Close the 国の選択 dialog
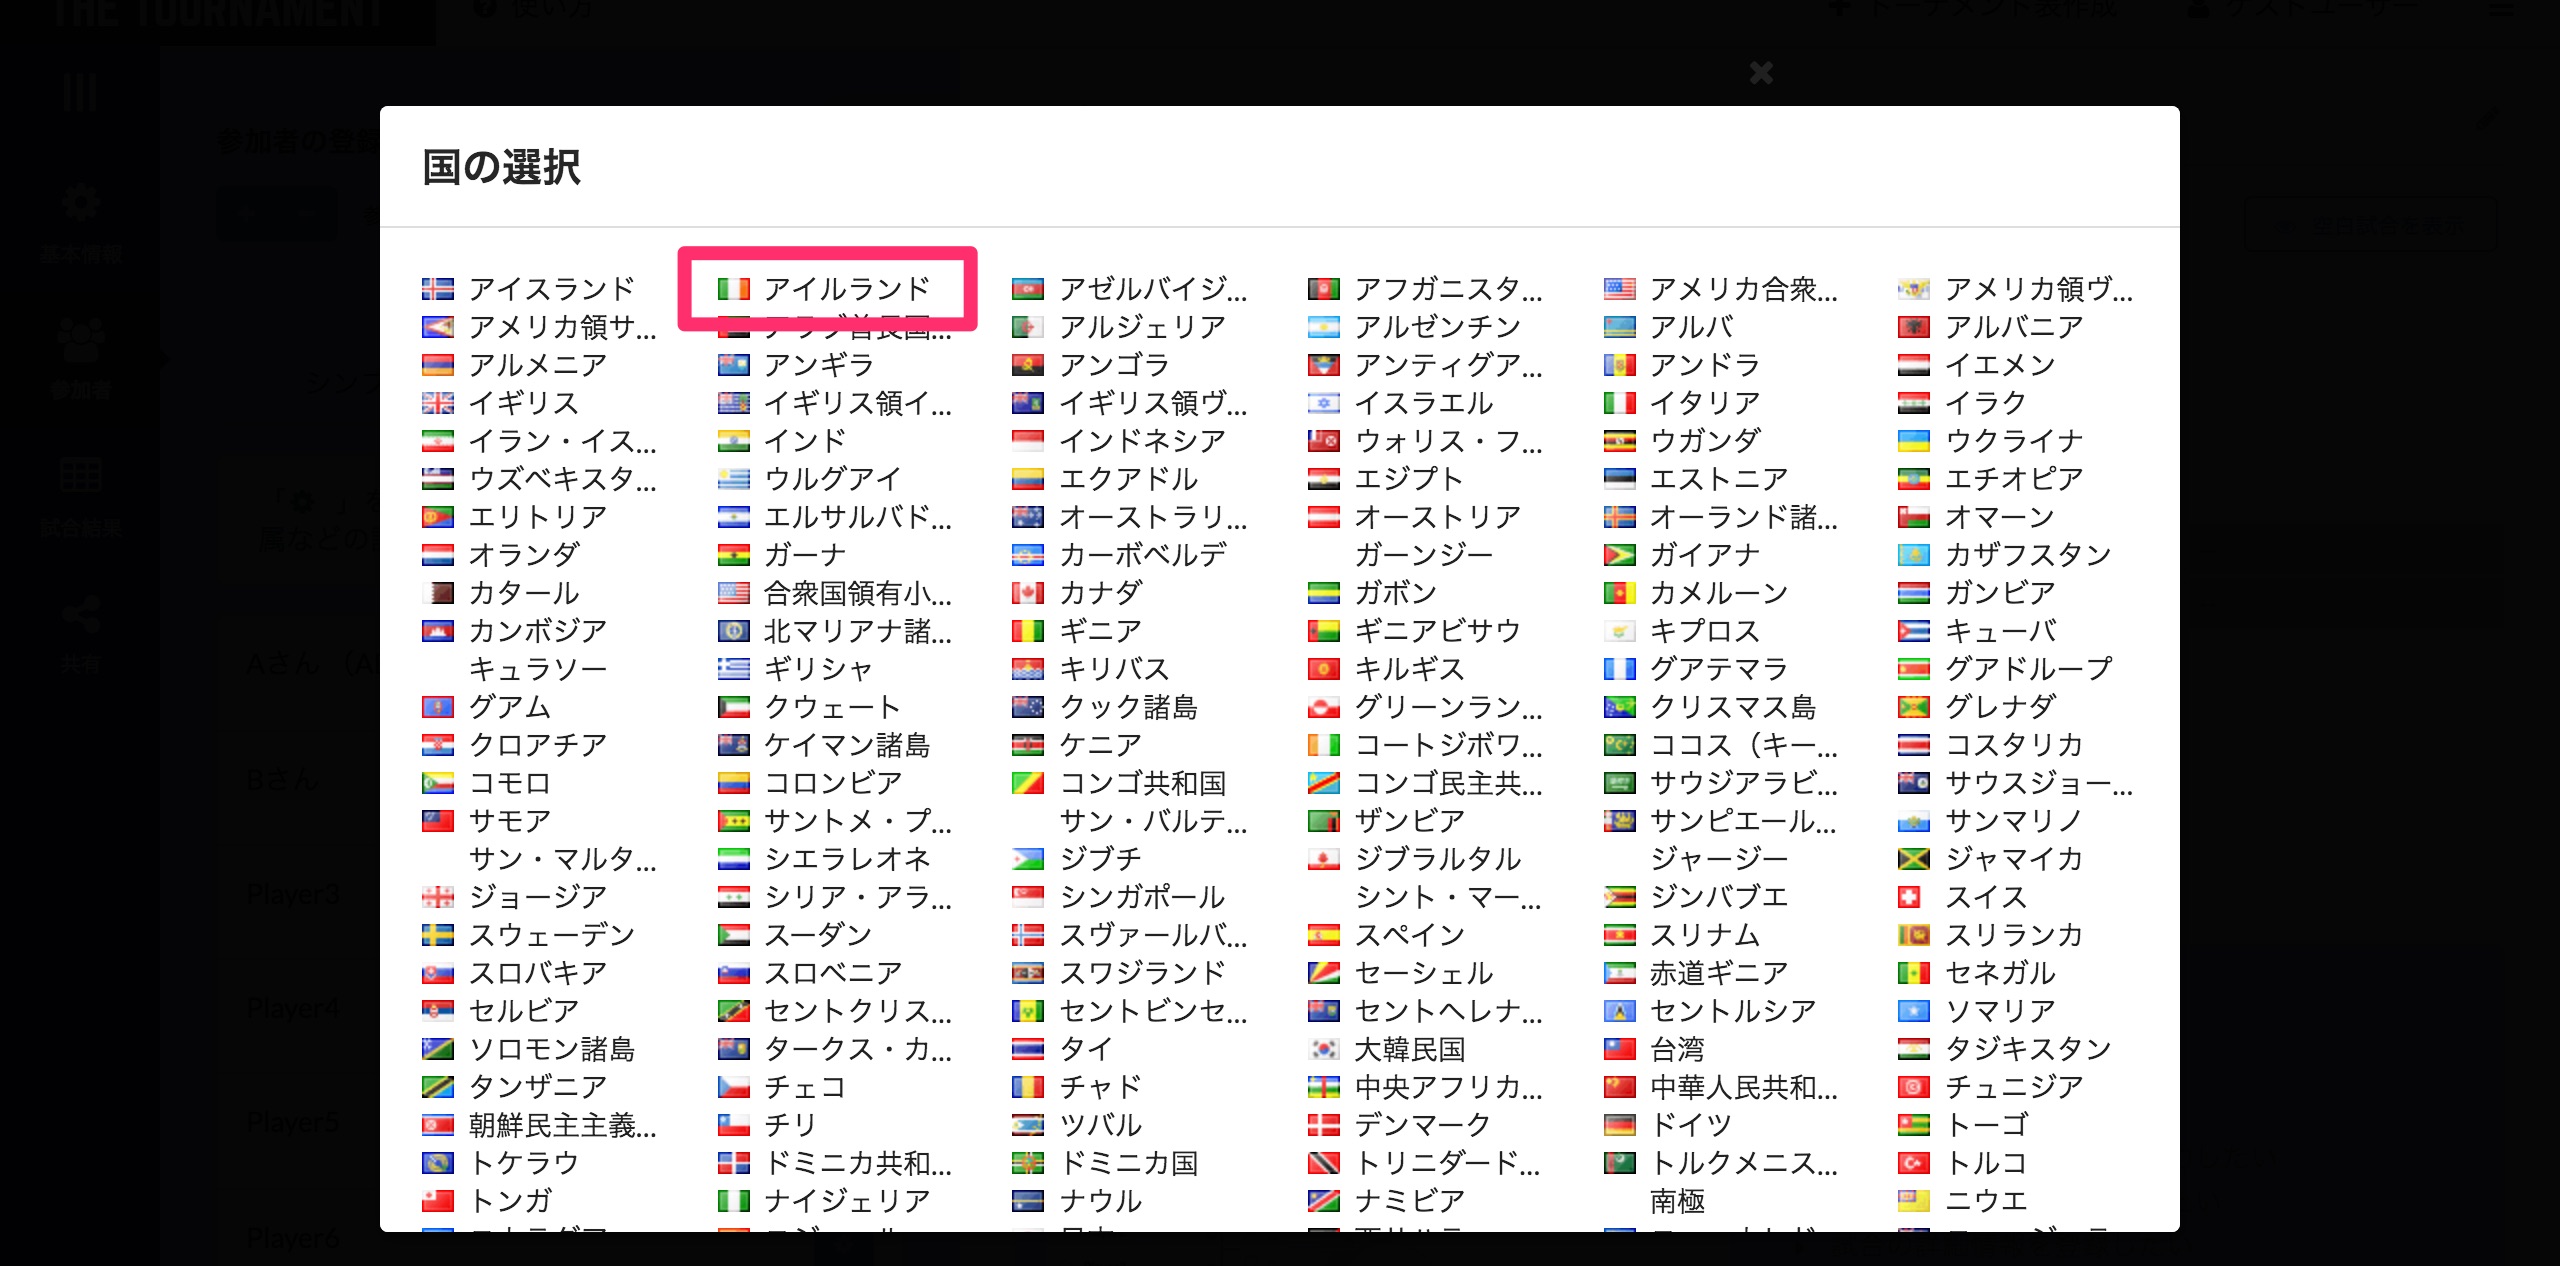The height and width of the screenshot is (1266, 2560). (1758, 73)
